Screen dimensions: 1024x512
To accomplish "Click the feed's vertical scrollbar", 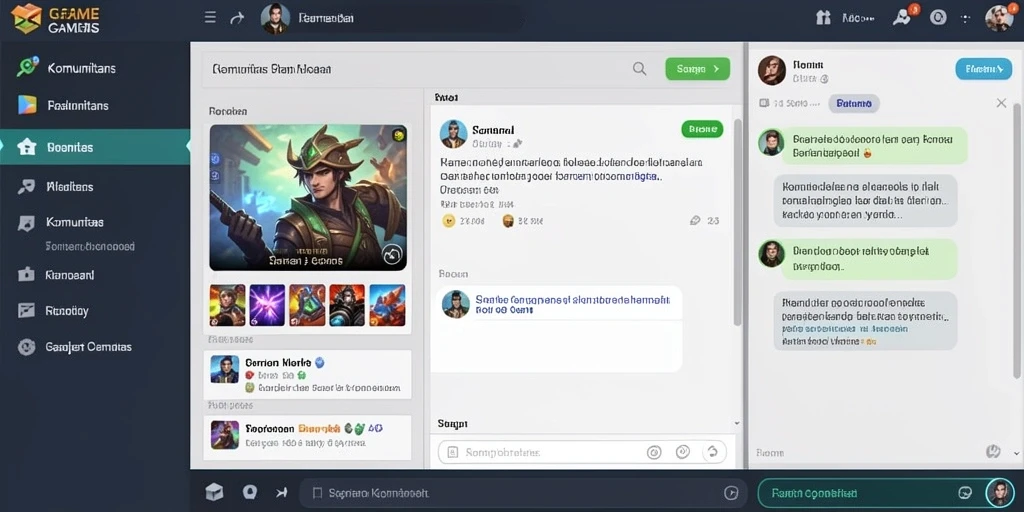I will click(x=737, y=222).
